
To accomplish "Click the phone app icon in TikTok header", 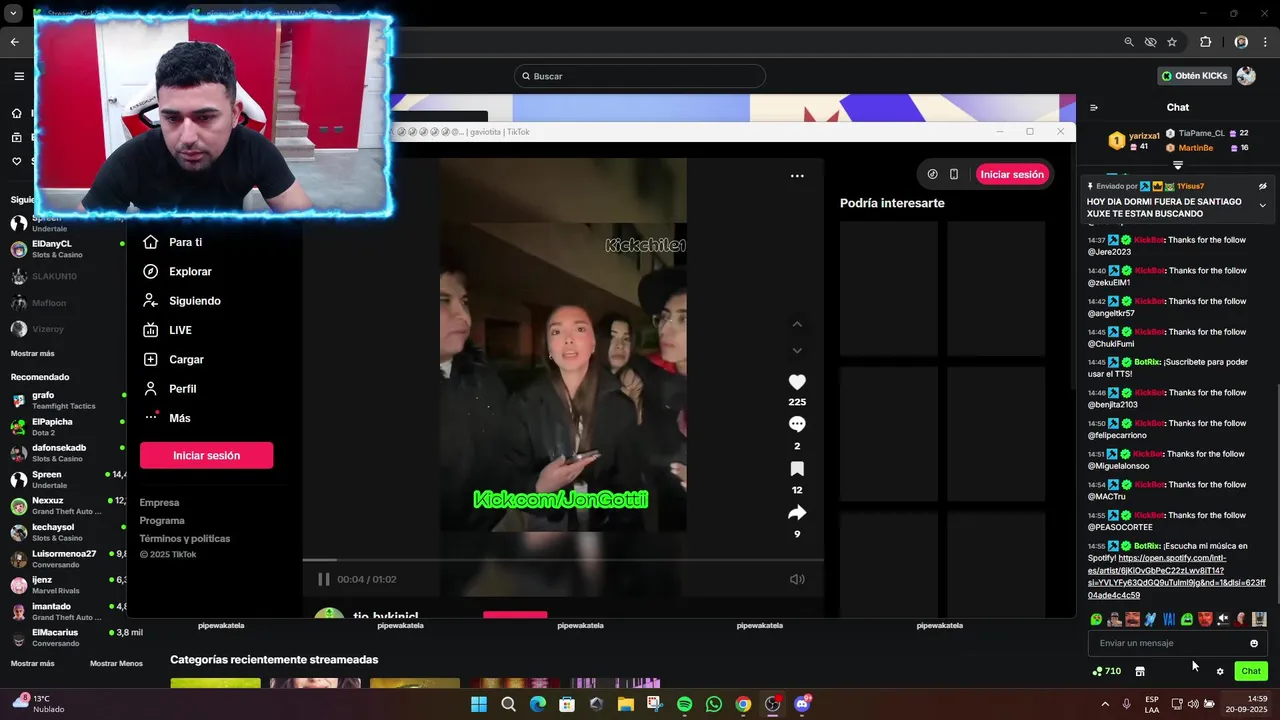I will point(954,174).
